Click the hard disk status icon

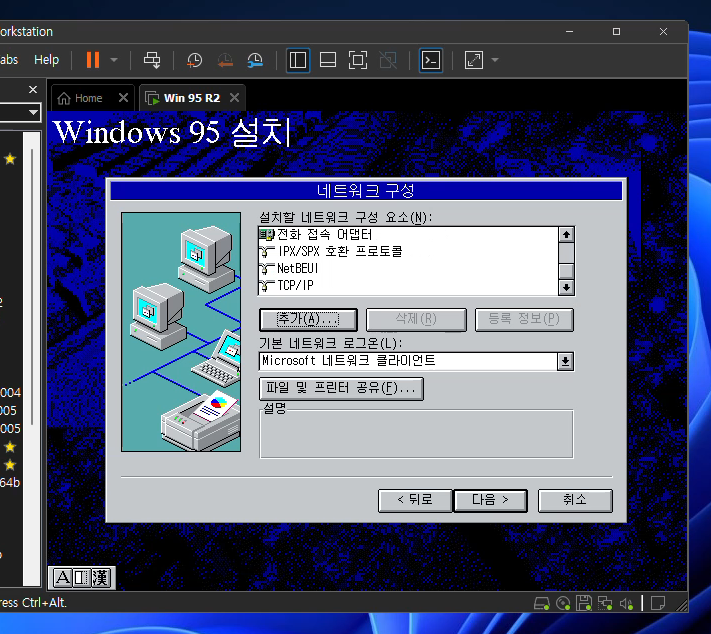click(x=541, y=603)
